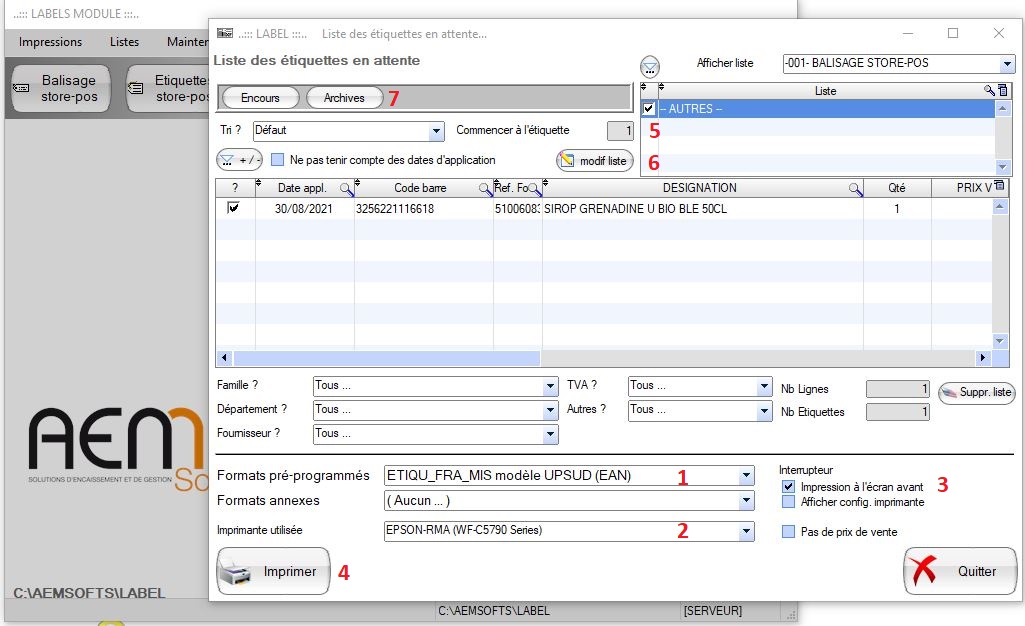Open the Impressions menu

coord(50,42)
